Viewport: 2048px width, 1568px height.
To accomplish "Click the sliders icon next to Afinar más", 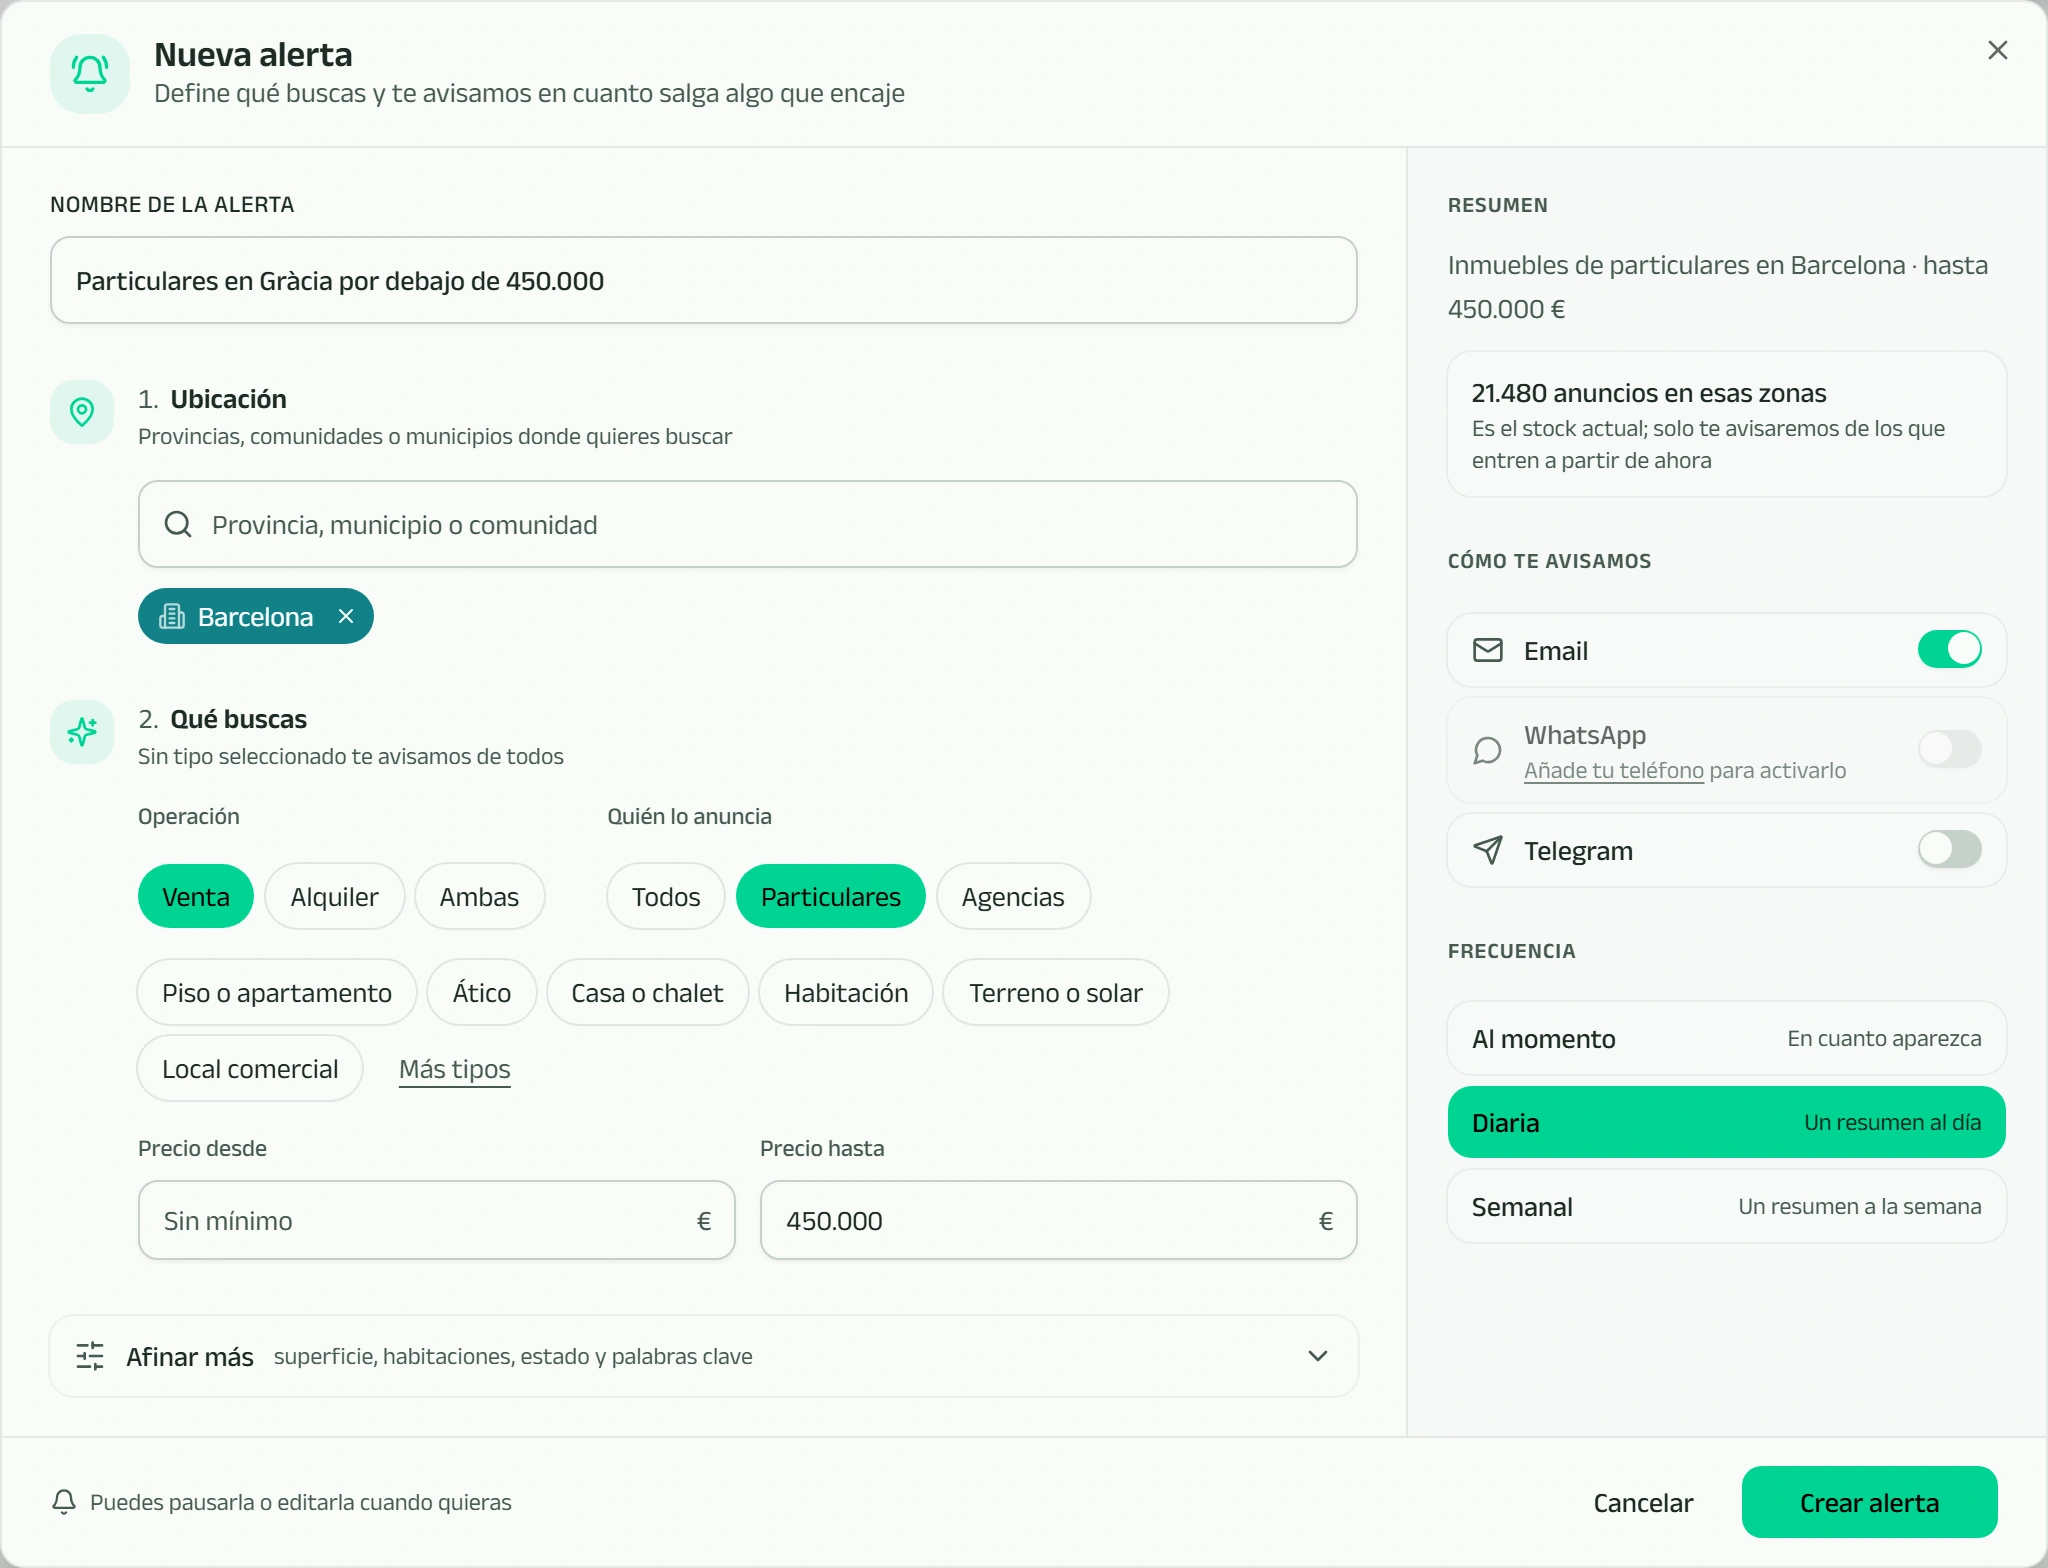I will 90,1356.
